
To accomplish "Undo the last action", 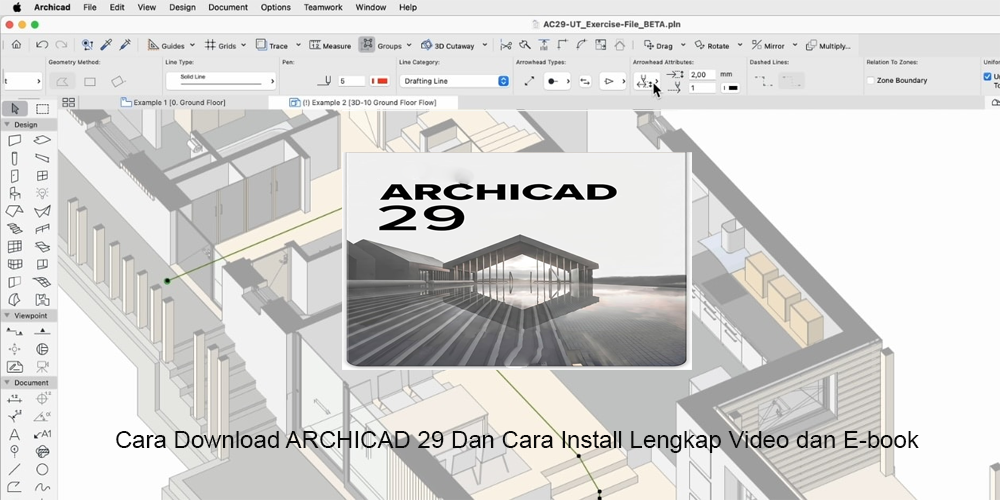I will click(x=41, y=45).
